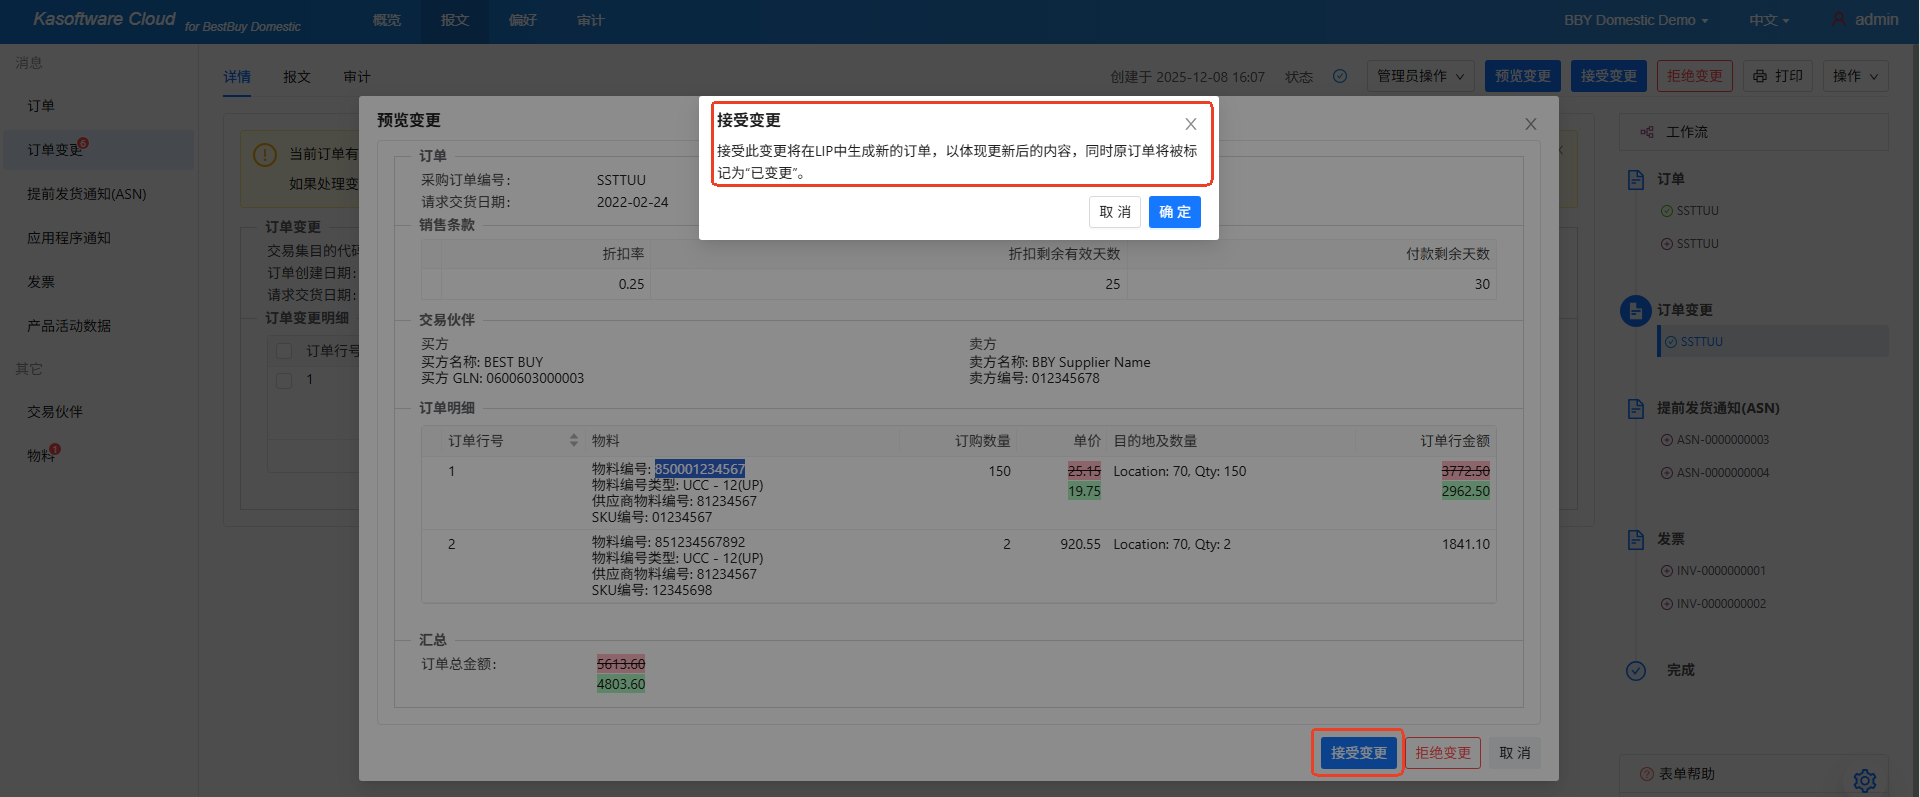1920x797 pixels.
Task: Close the 接受变更 confirmation popup
Action: 1190,124
